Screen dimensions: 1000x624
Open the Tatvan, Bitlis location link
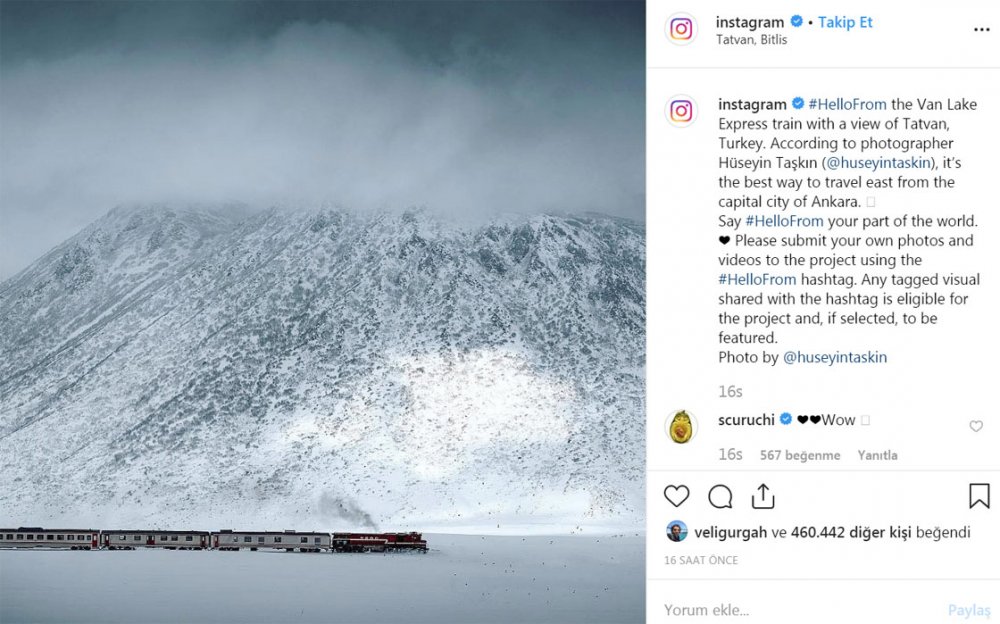pos(751,40)
